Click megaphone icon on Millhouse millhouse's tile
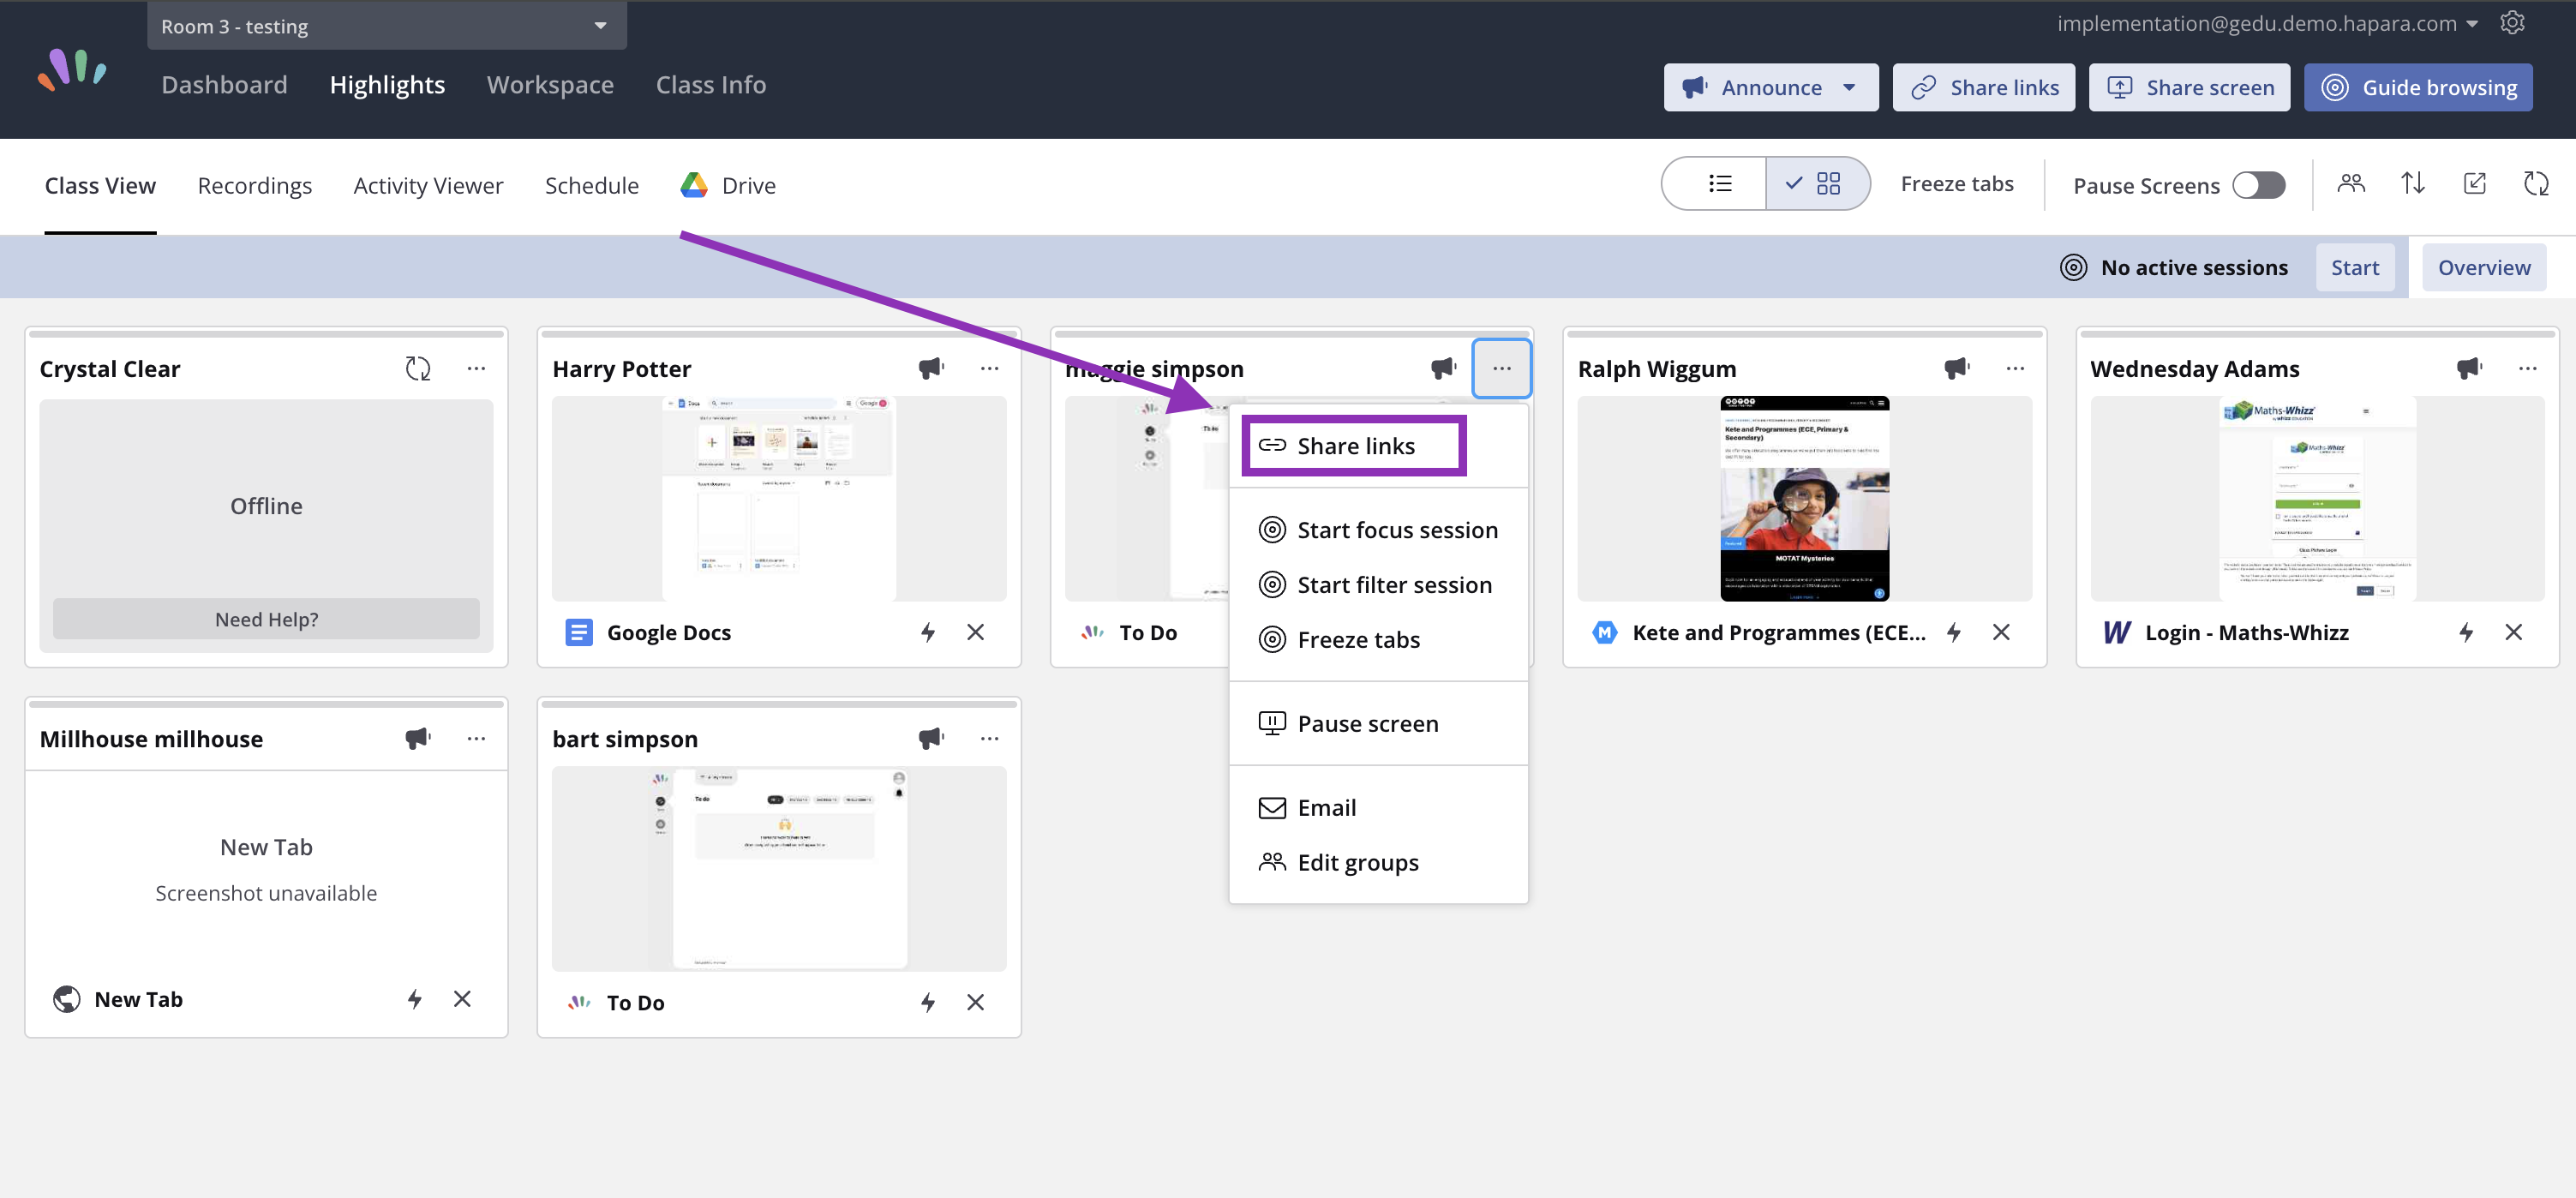Screen dimensions: 2576x1198 pos(418,738)
